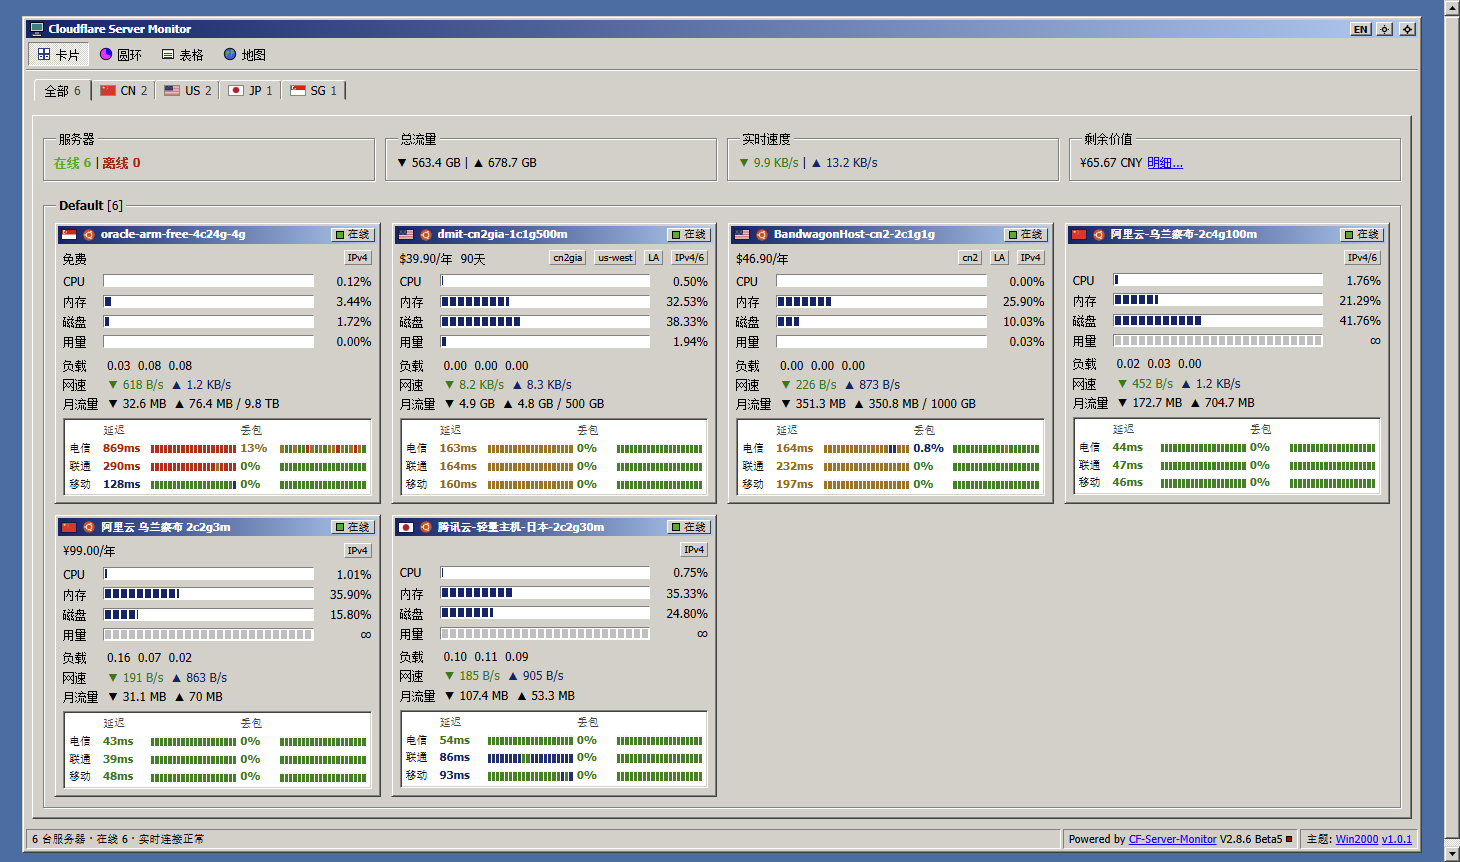Switch language with the EN button
1460x862 pixels.
coord(1361,29)
